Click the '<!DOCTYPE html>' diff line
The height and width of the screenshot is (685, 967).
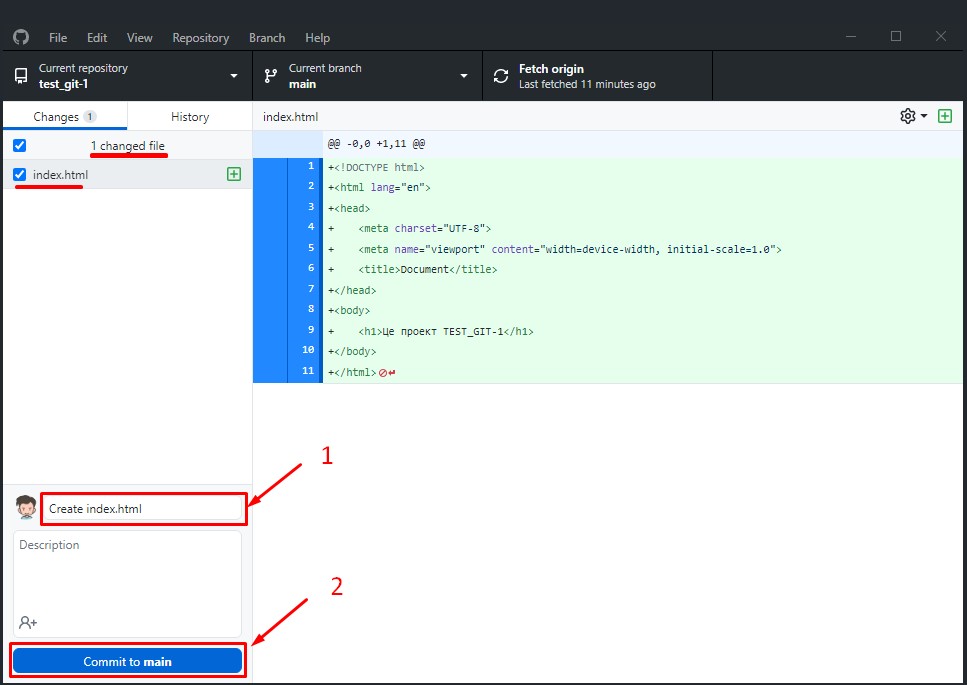644,167
